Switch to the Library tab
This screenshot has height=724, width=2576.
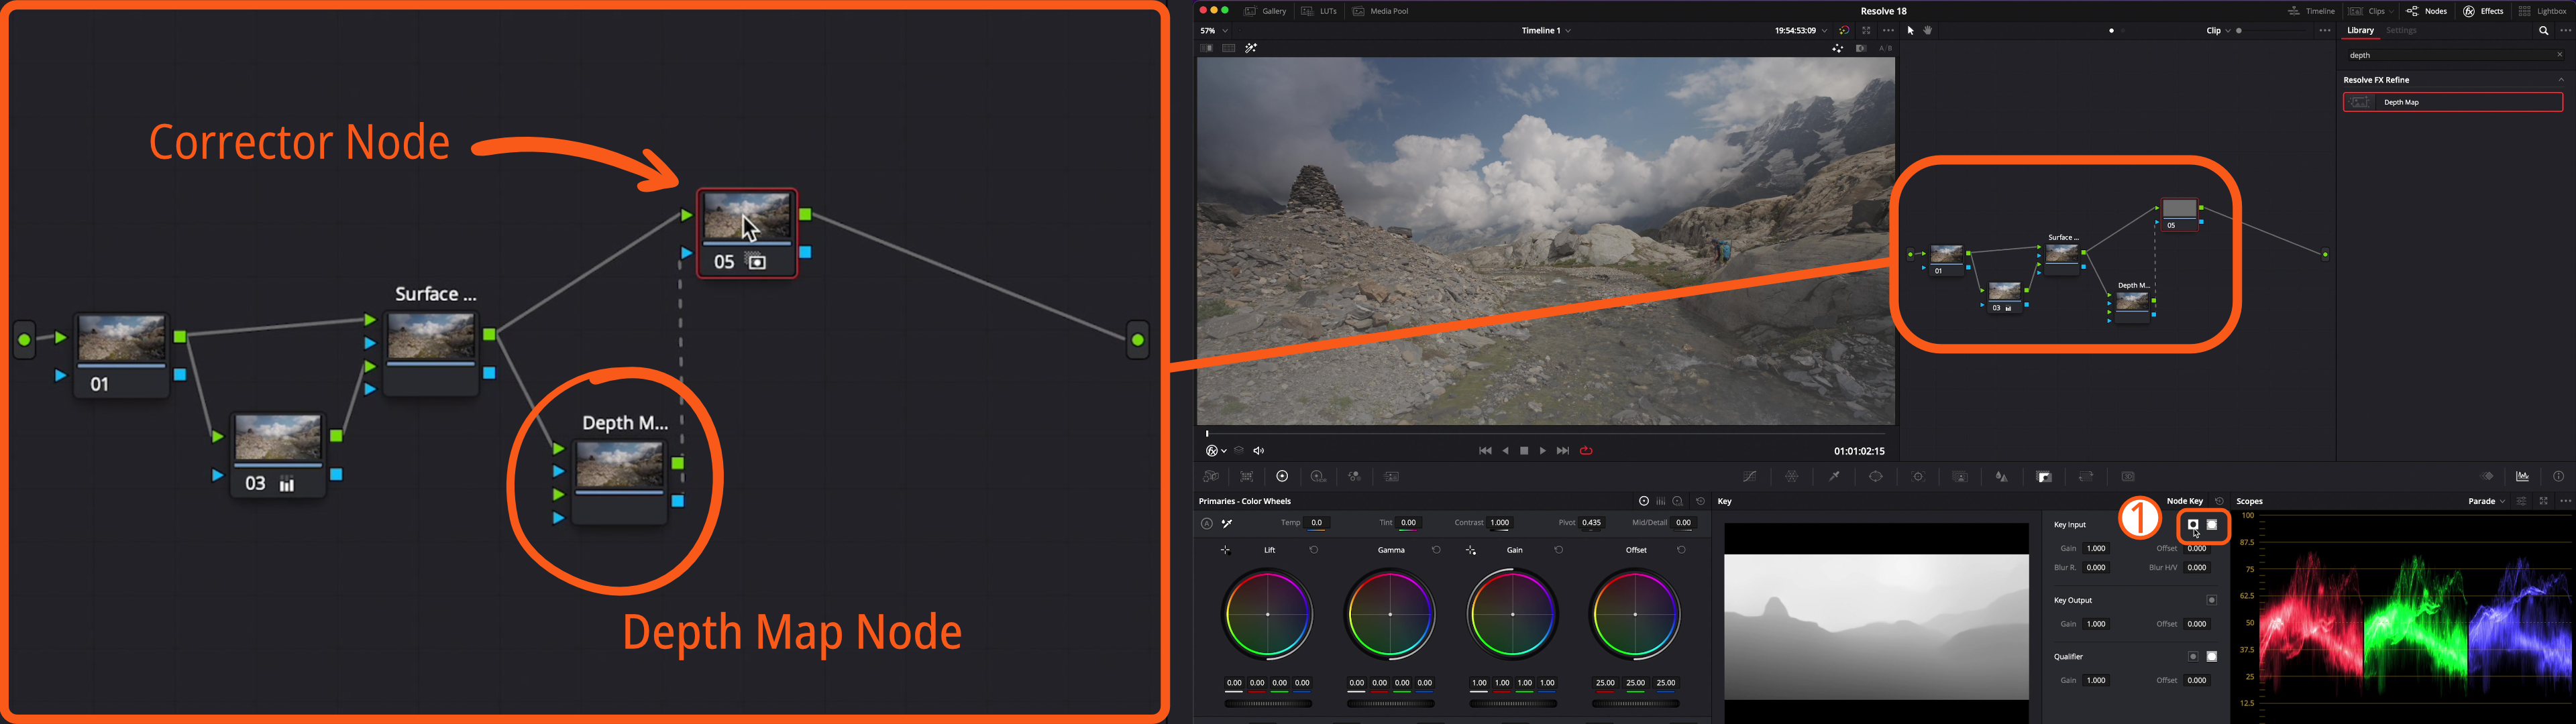[x=2361, y=31]
